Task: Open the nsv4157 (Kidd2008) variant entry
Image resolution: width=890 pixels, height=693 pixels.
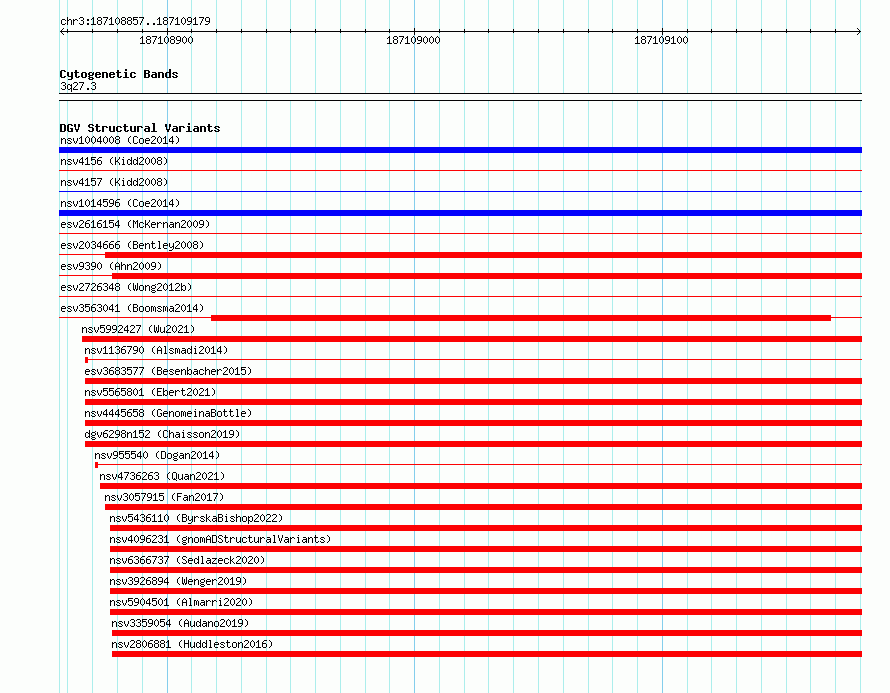Action: [114, 182]
